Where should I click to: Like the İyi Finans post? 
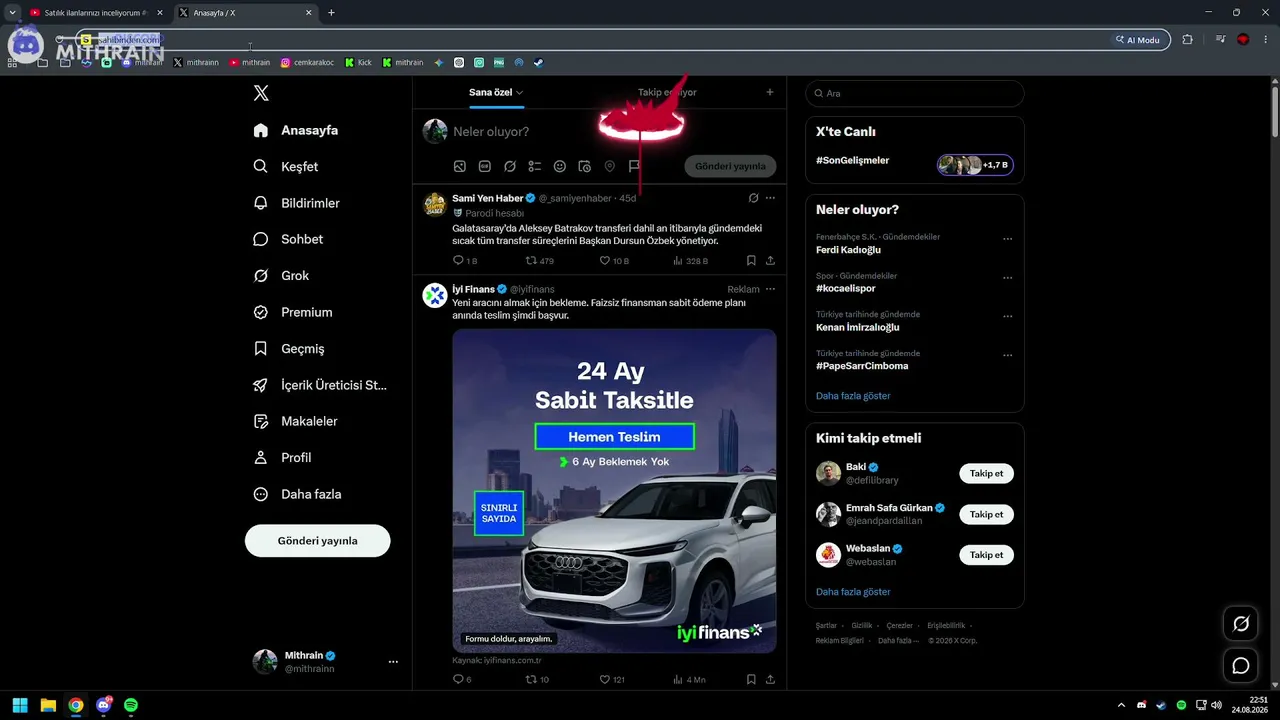(604, 679)
